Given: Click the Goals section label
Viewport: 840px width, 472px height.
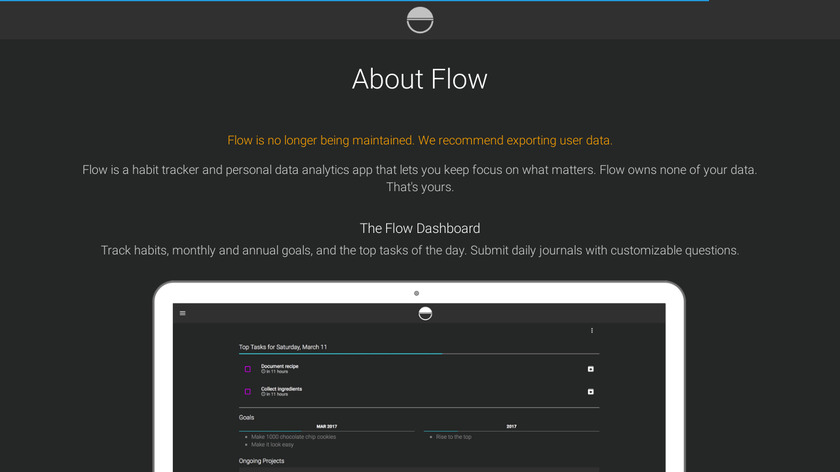Looking at the screenshot, I should tap(246, 417).
